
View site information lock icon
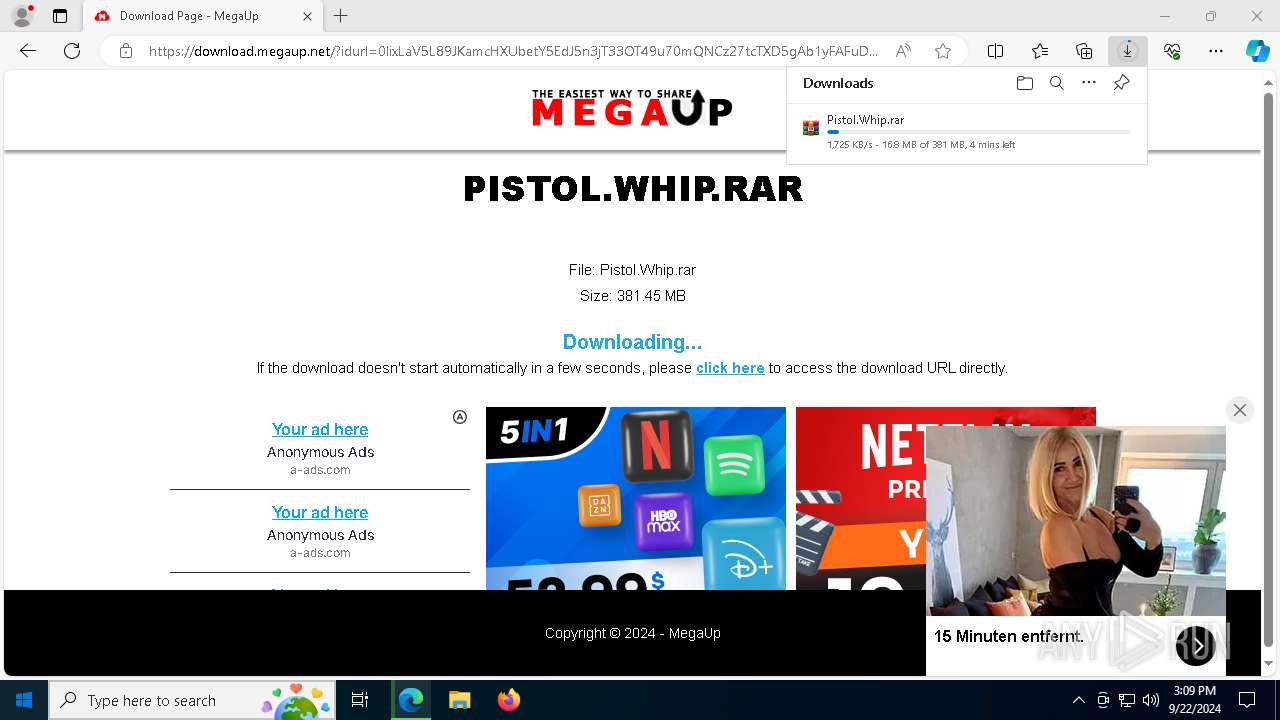(x=126, y=51)
